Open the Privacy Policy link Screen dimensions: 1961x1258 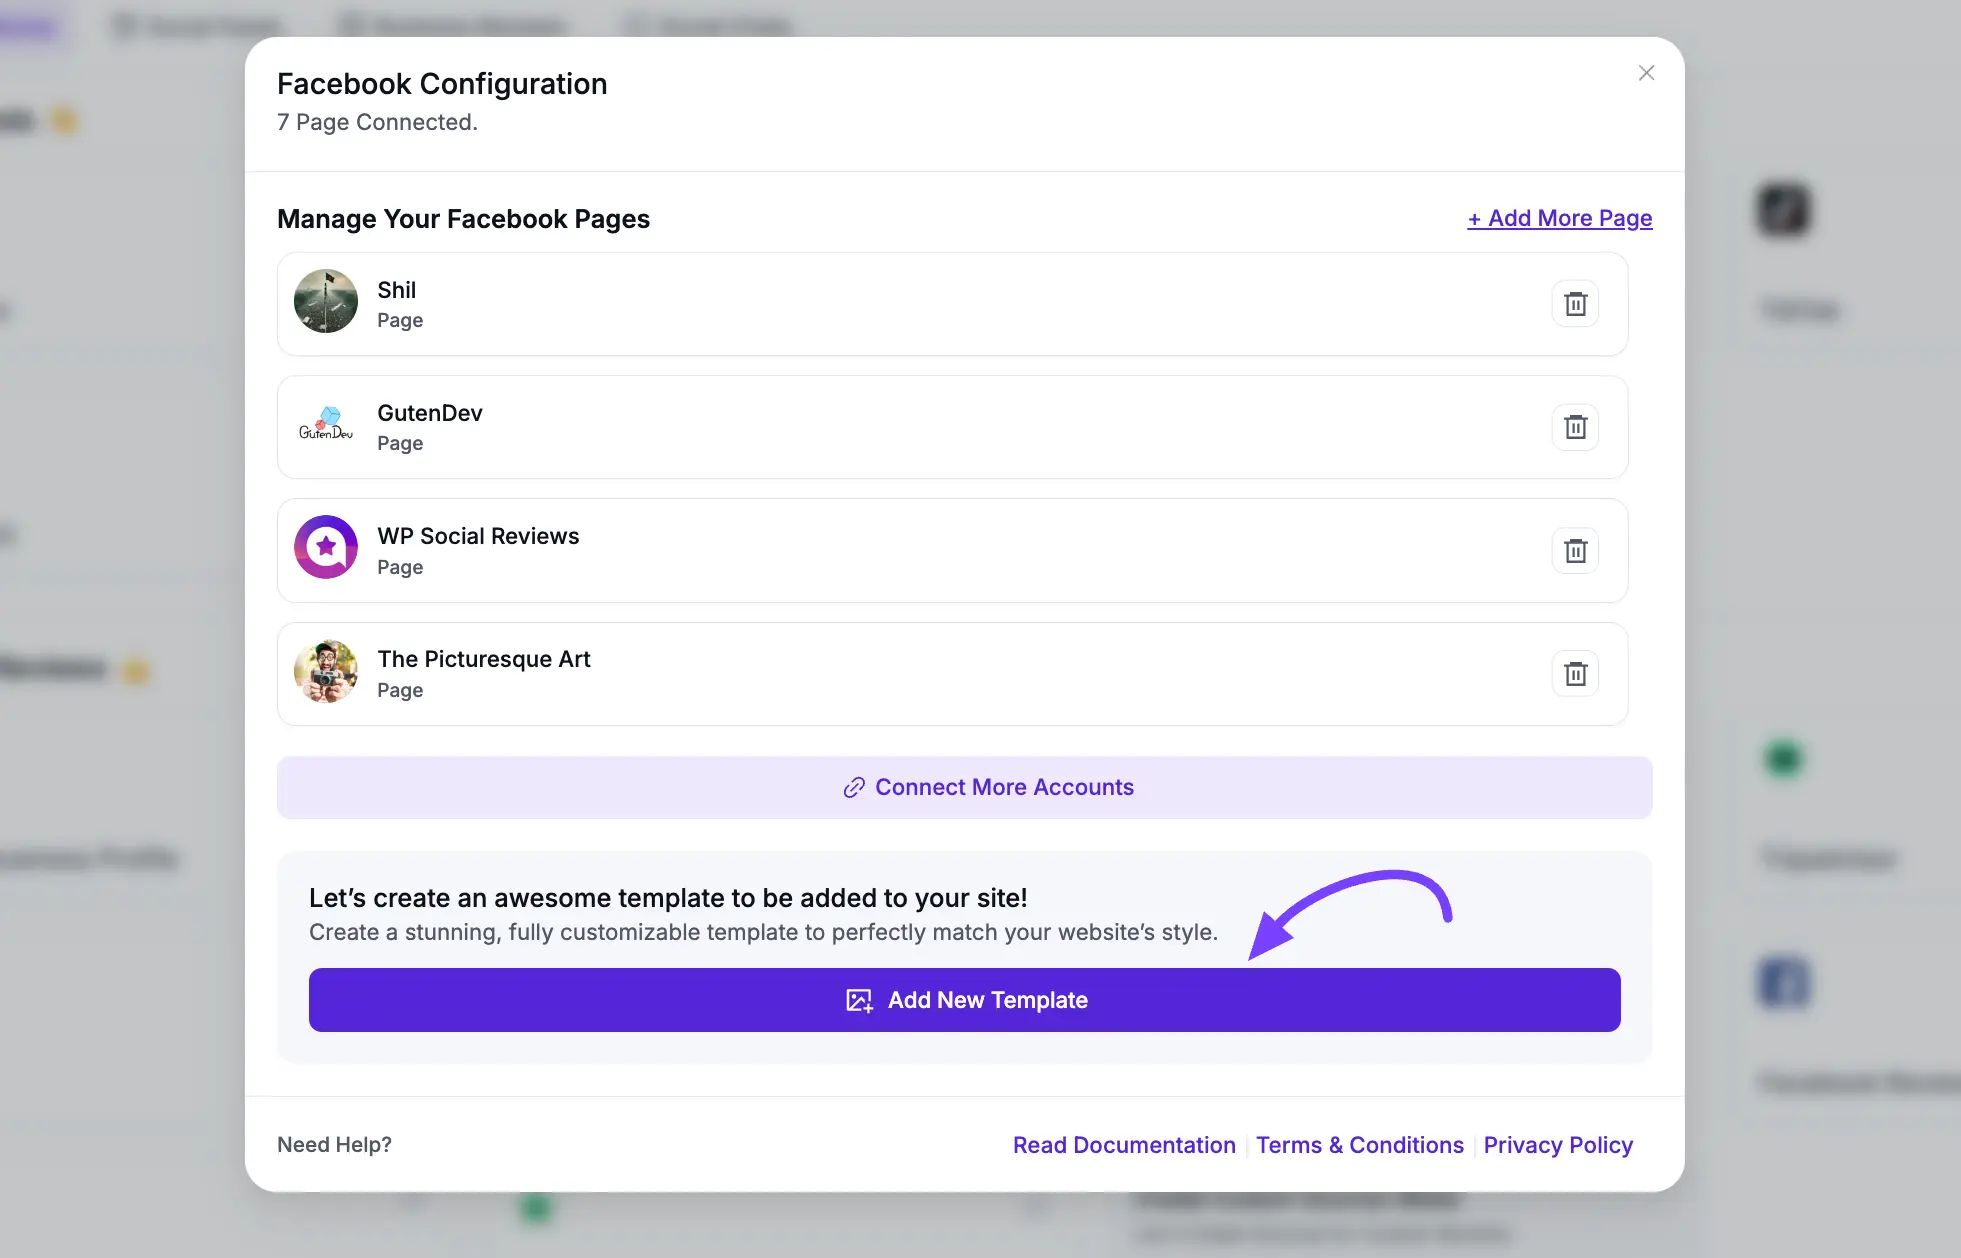1557,1145
